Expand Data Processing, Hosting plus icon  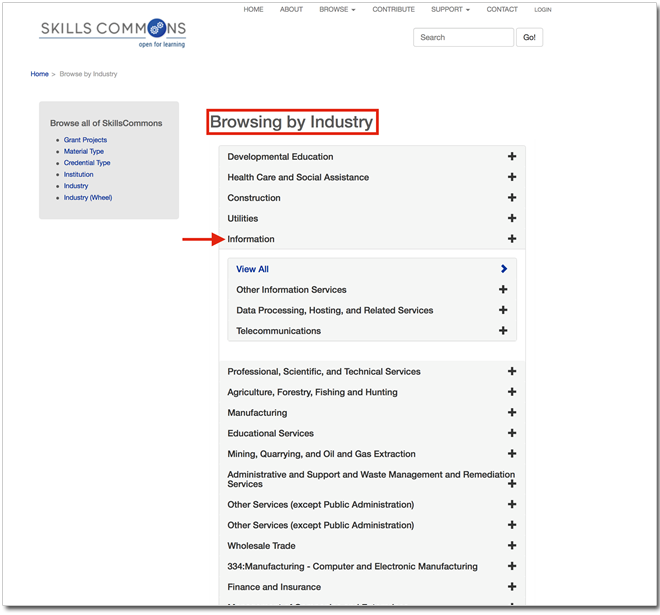(x=503, y=310)
